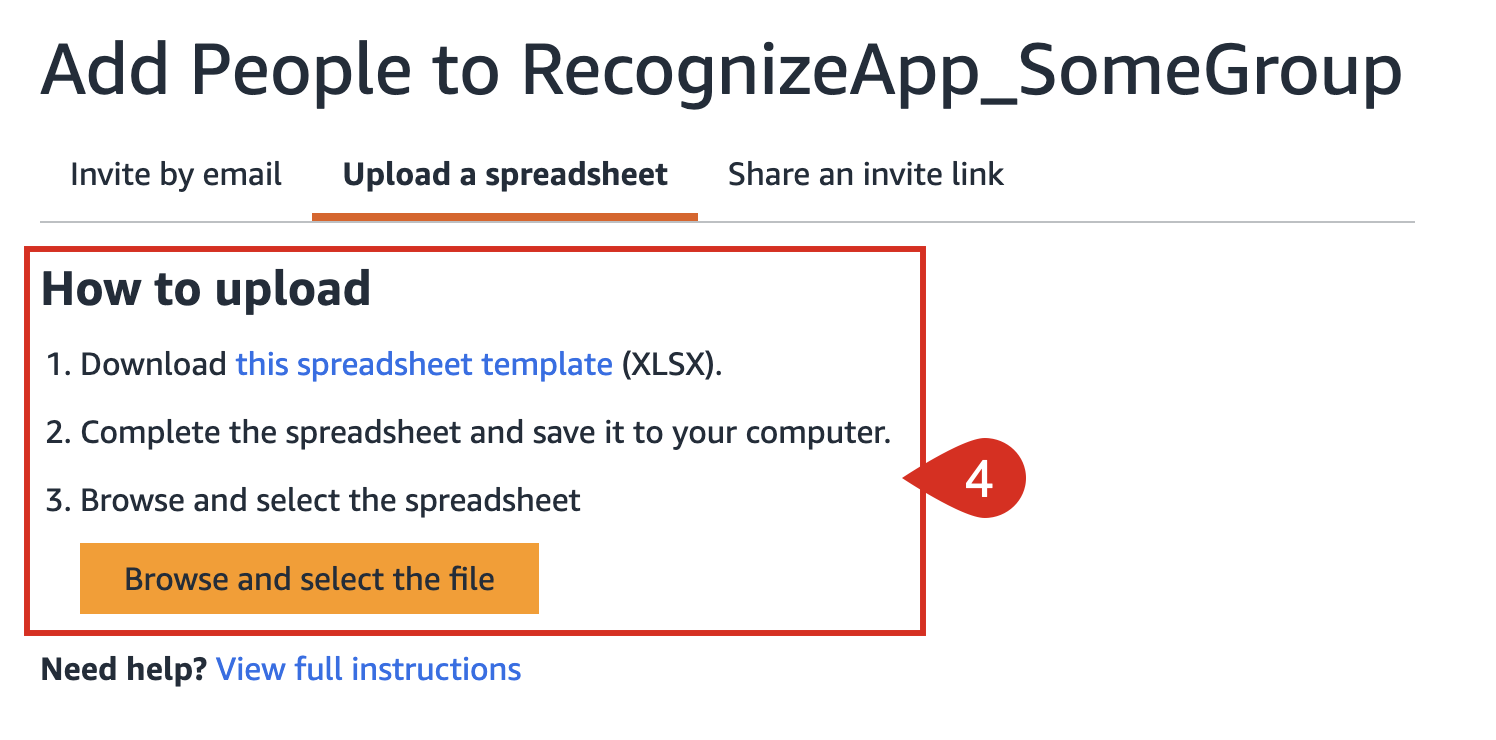Click the list number 3. before Browse

point(60,499)
